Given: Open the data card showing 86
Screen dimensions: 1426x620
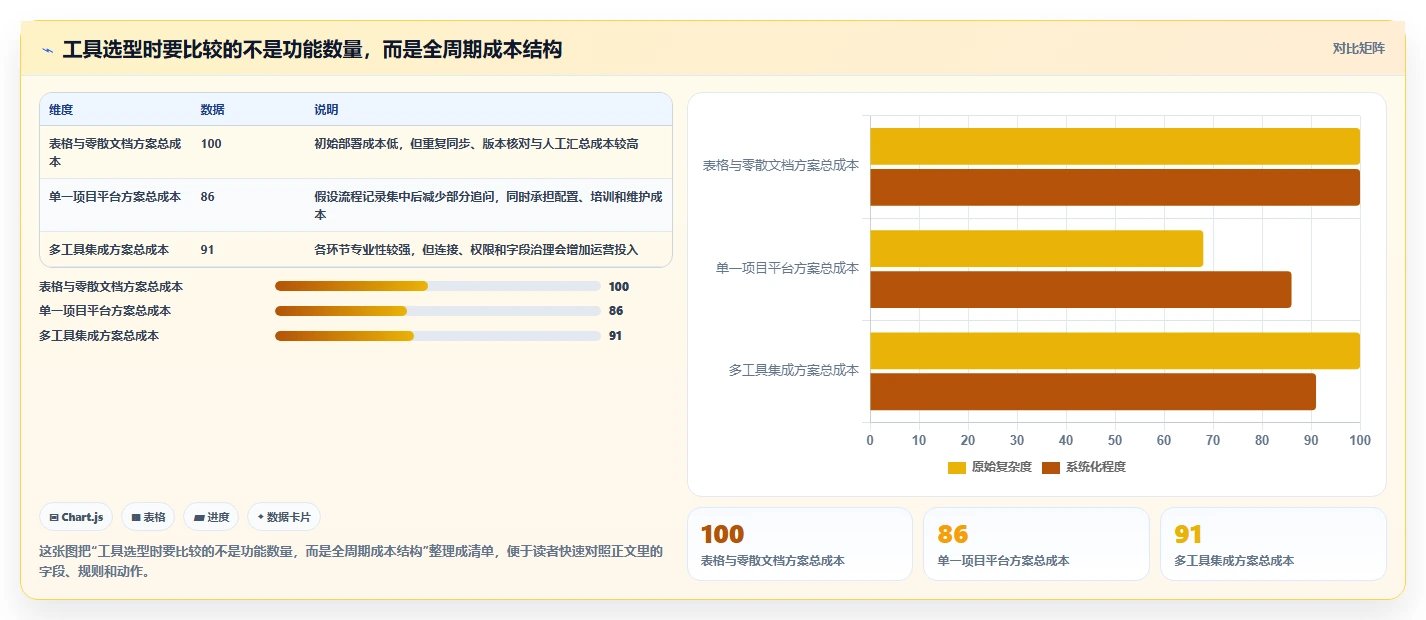Looking at the screenshot, I should (1036, 544).
